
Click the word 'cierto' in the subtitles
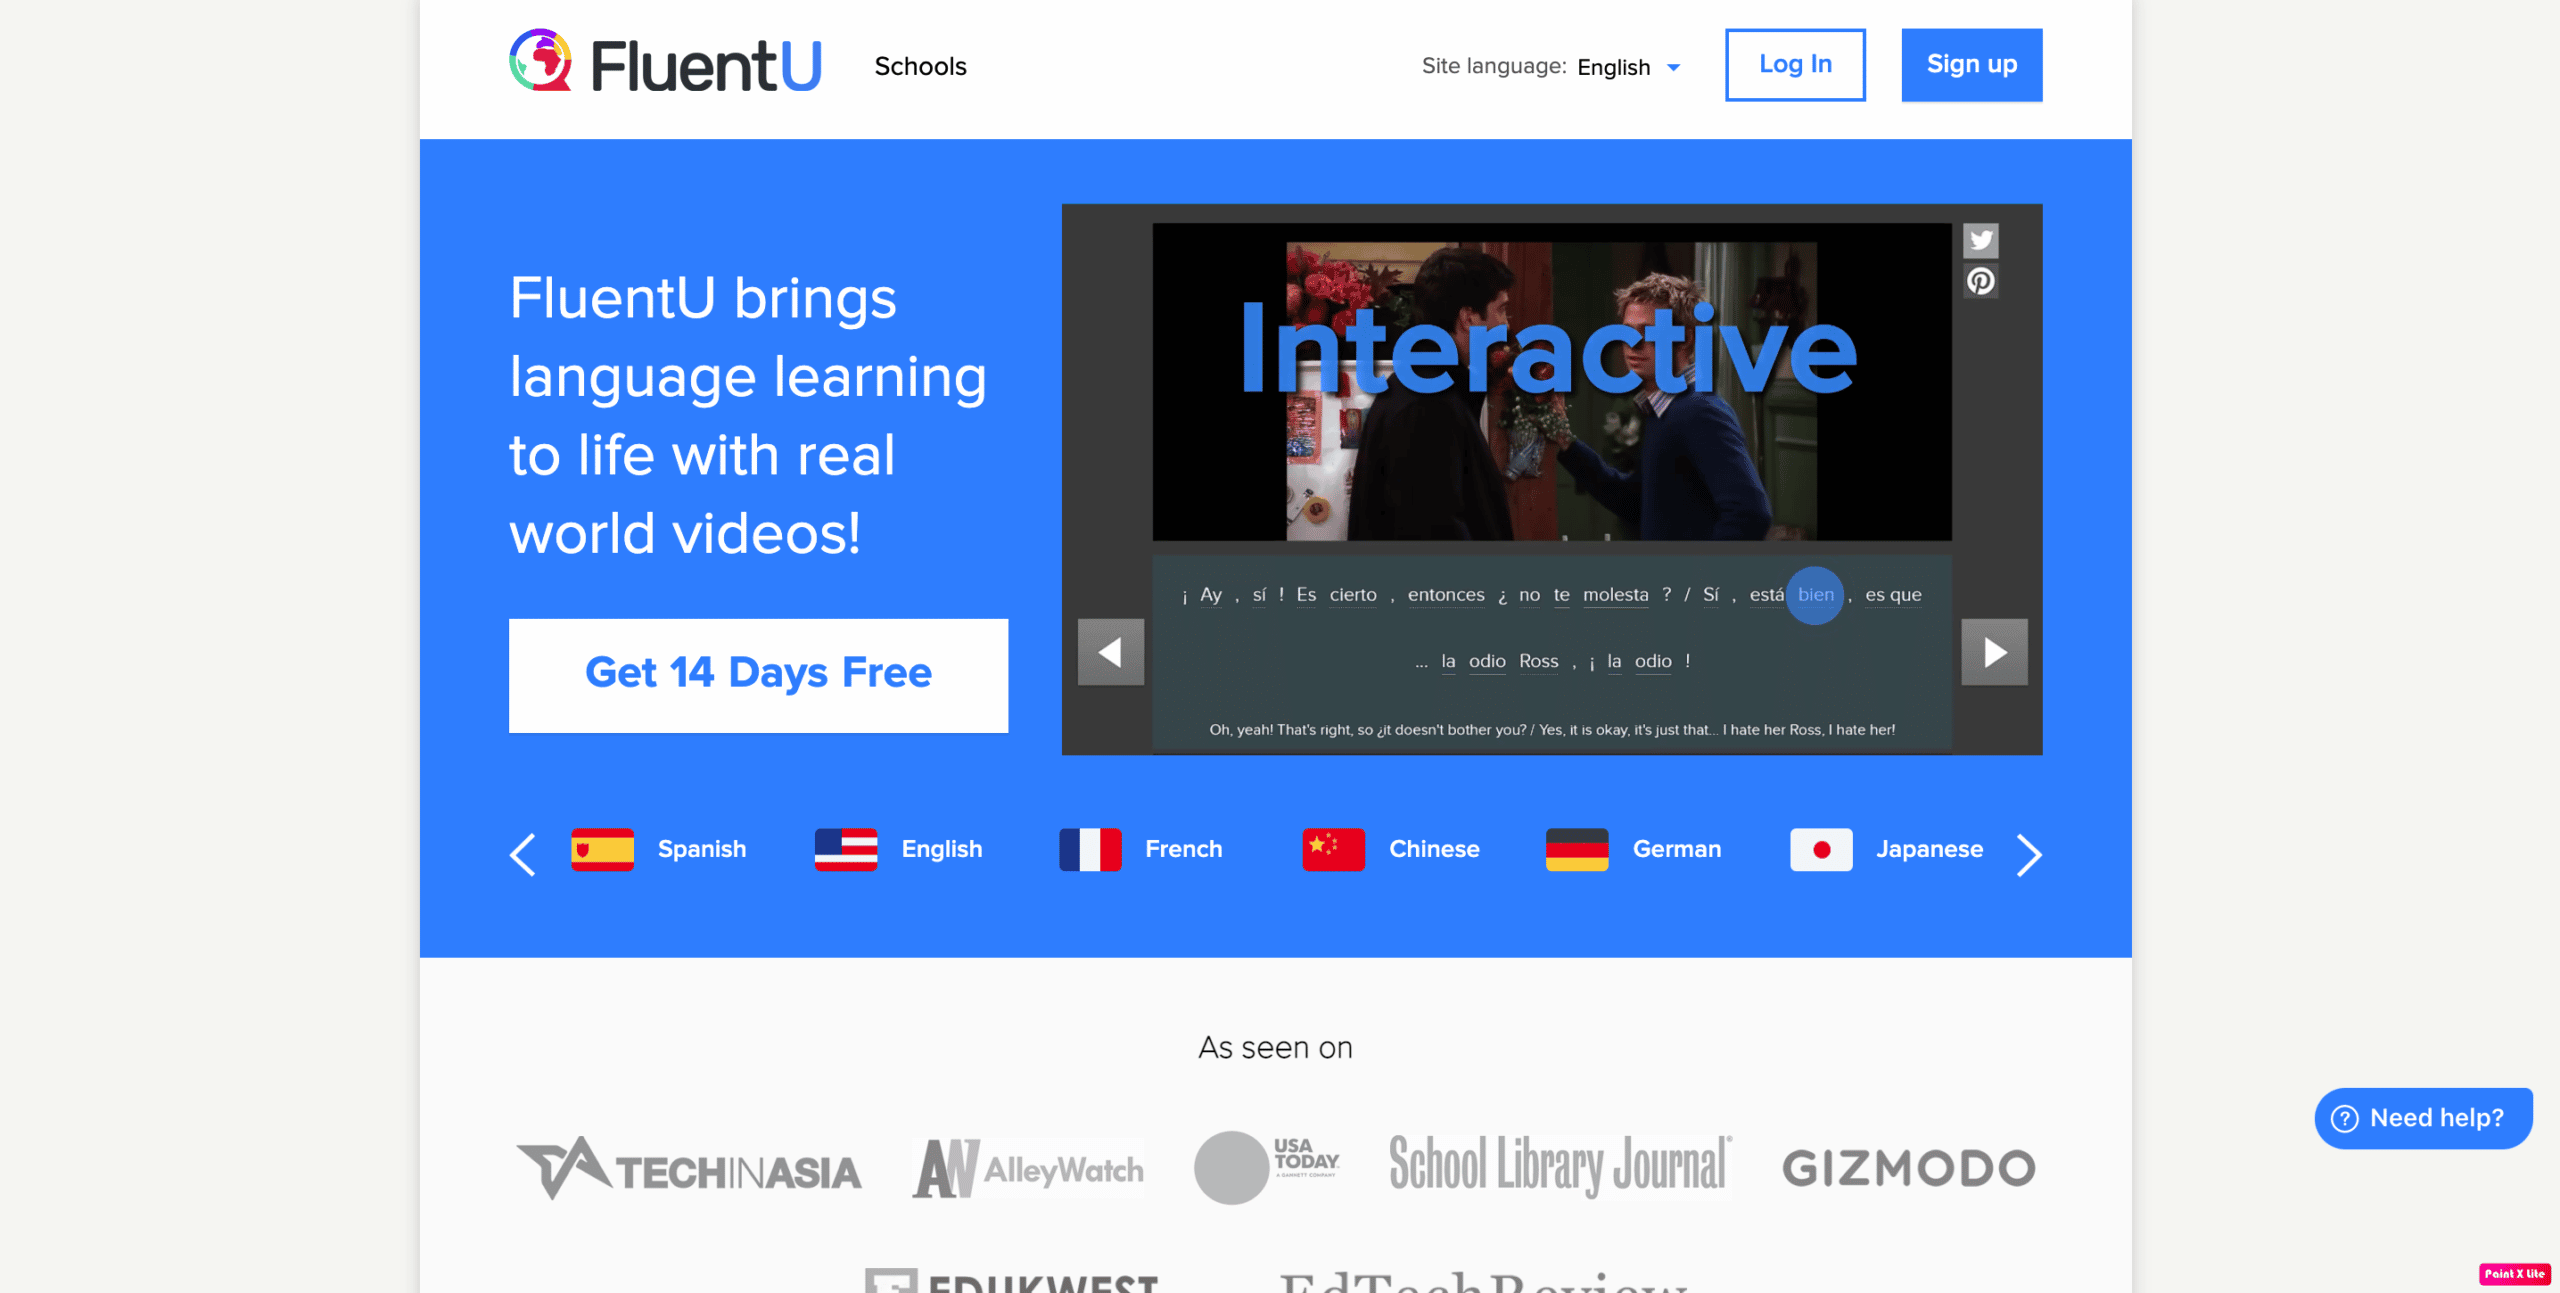pos(1353,595)
